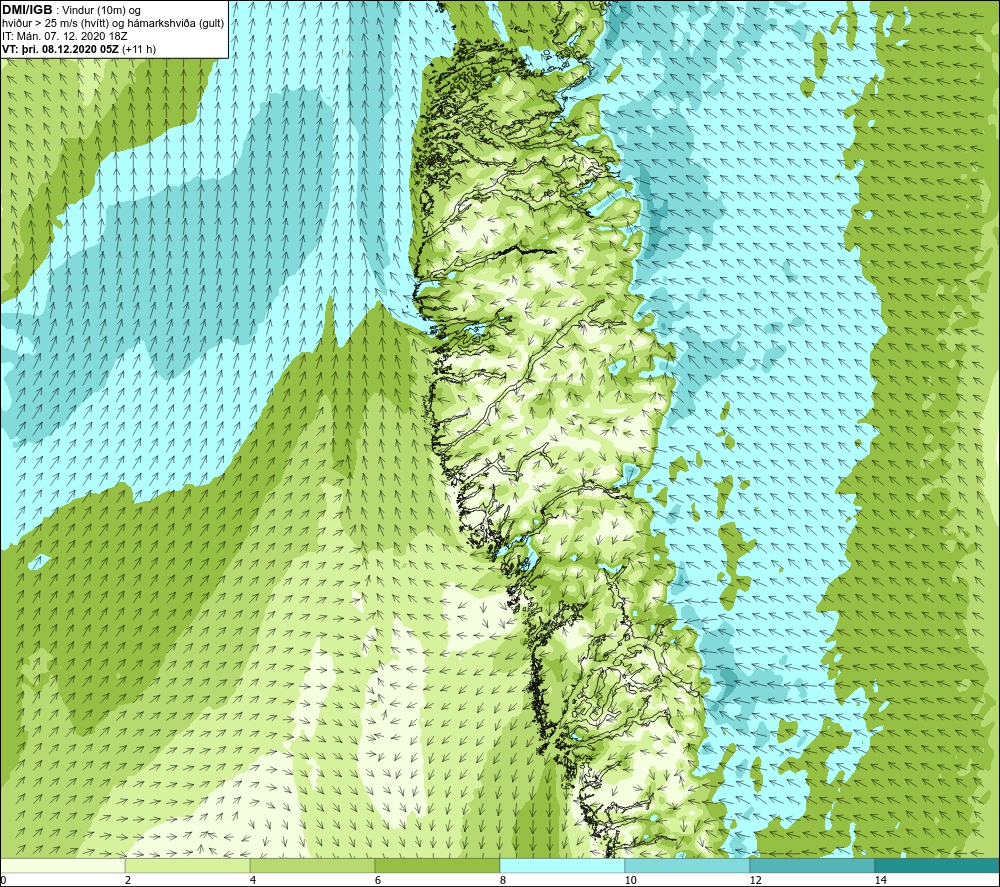Screen dimensions: 1000x887
Task: Click the '10' label on the color scale
Action: 631,880
